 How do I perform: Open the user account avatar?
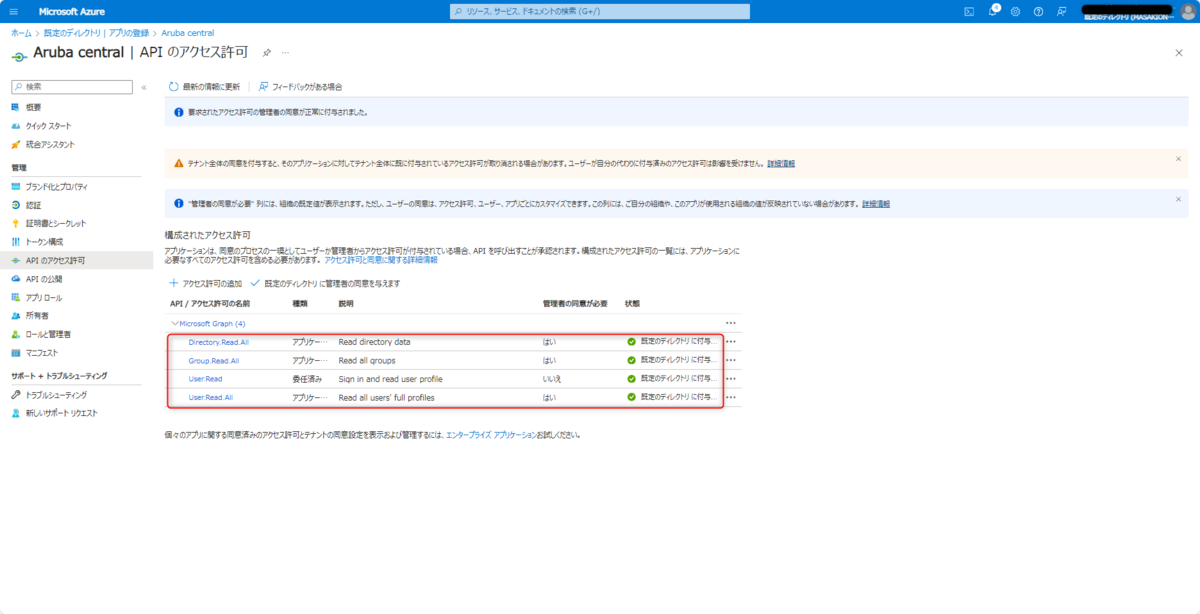1188,11
